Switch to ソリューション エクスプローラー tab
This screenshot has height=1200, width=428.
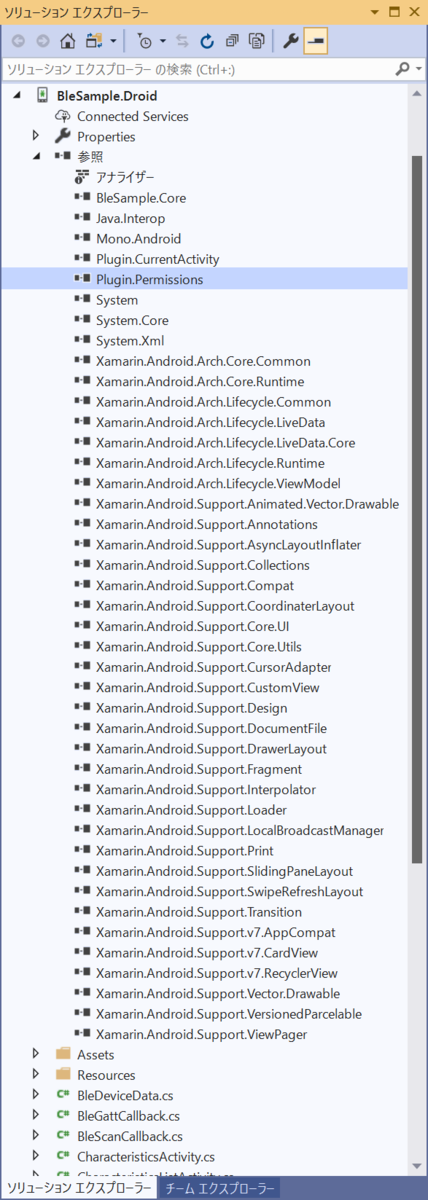(78, 1189)
